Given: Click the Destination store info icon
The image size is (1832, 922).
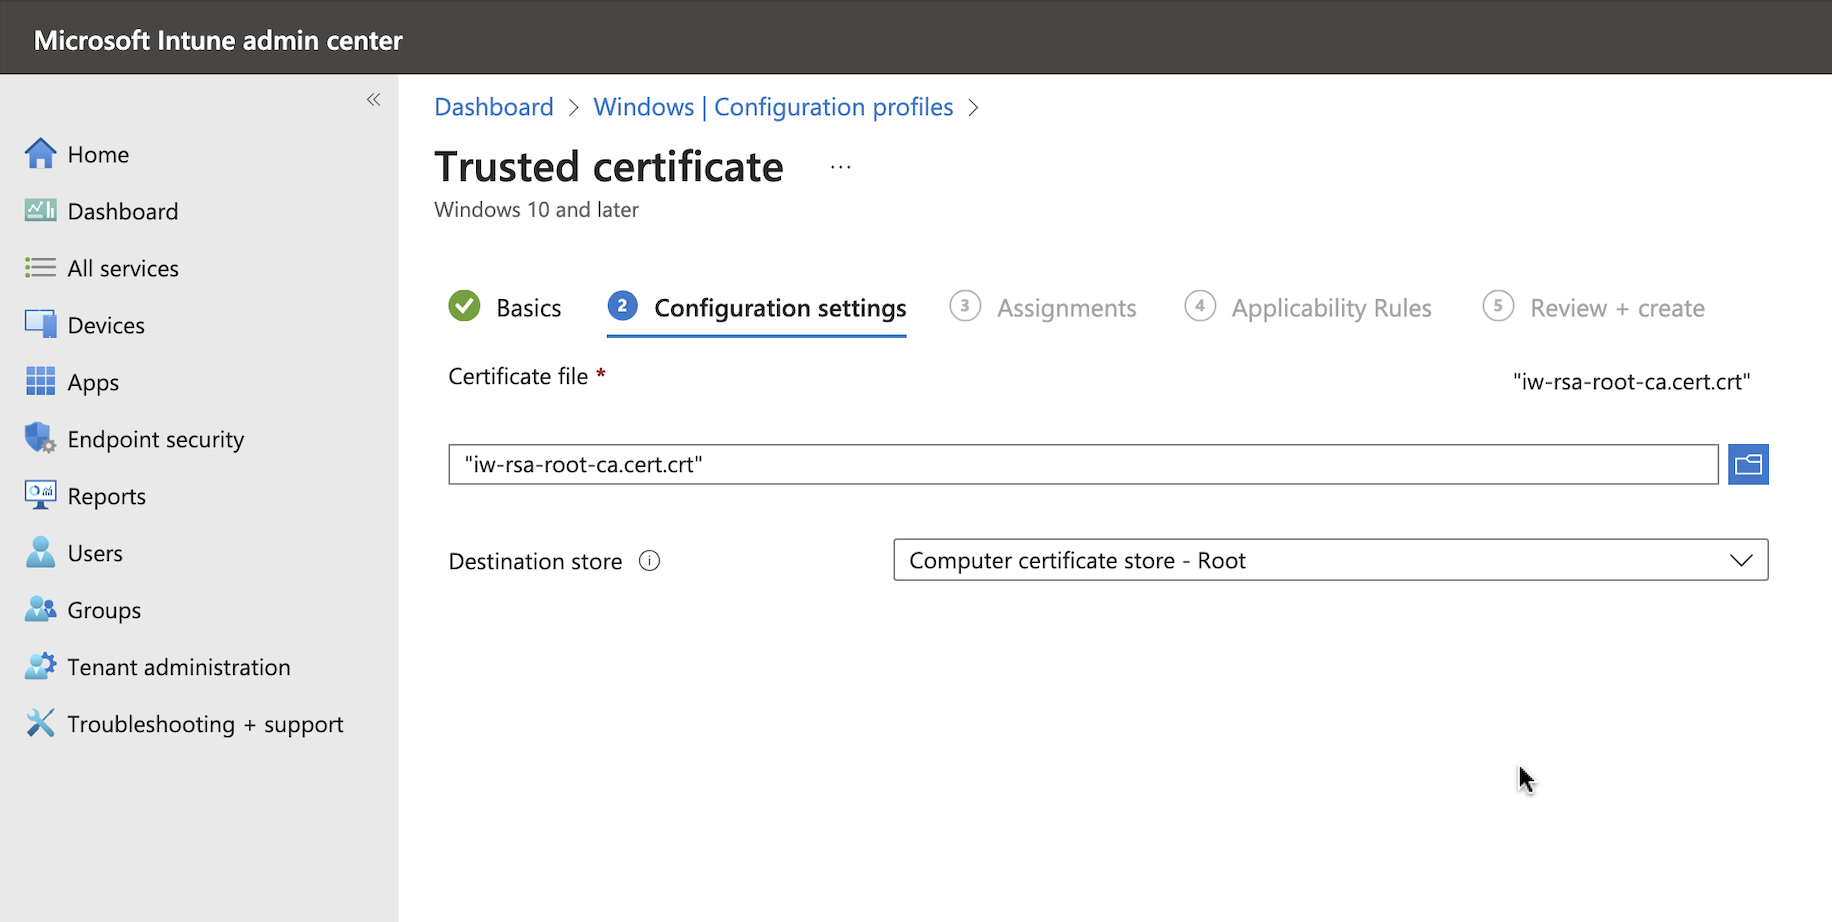Looking at the screenshot, I should (x=649, y=561).
